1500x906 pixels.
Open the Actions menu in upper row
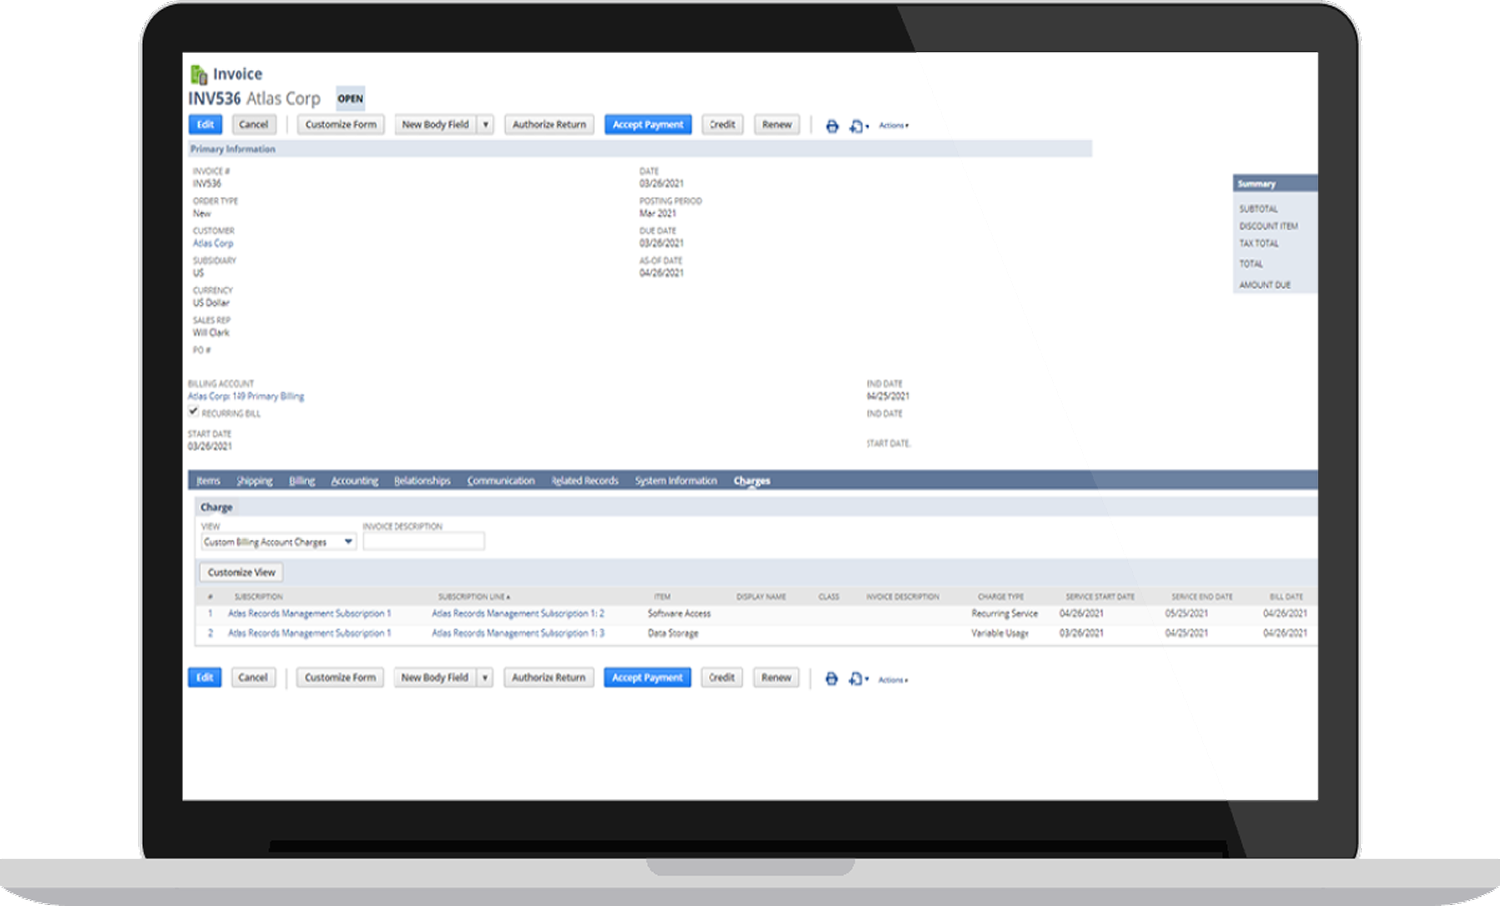click(x=894, y=126)
